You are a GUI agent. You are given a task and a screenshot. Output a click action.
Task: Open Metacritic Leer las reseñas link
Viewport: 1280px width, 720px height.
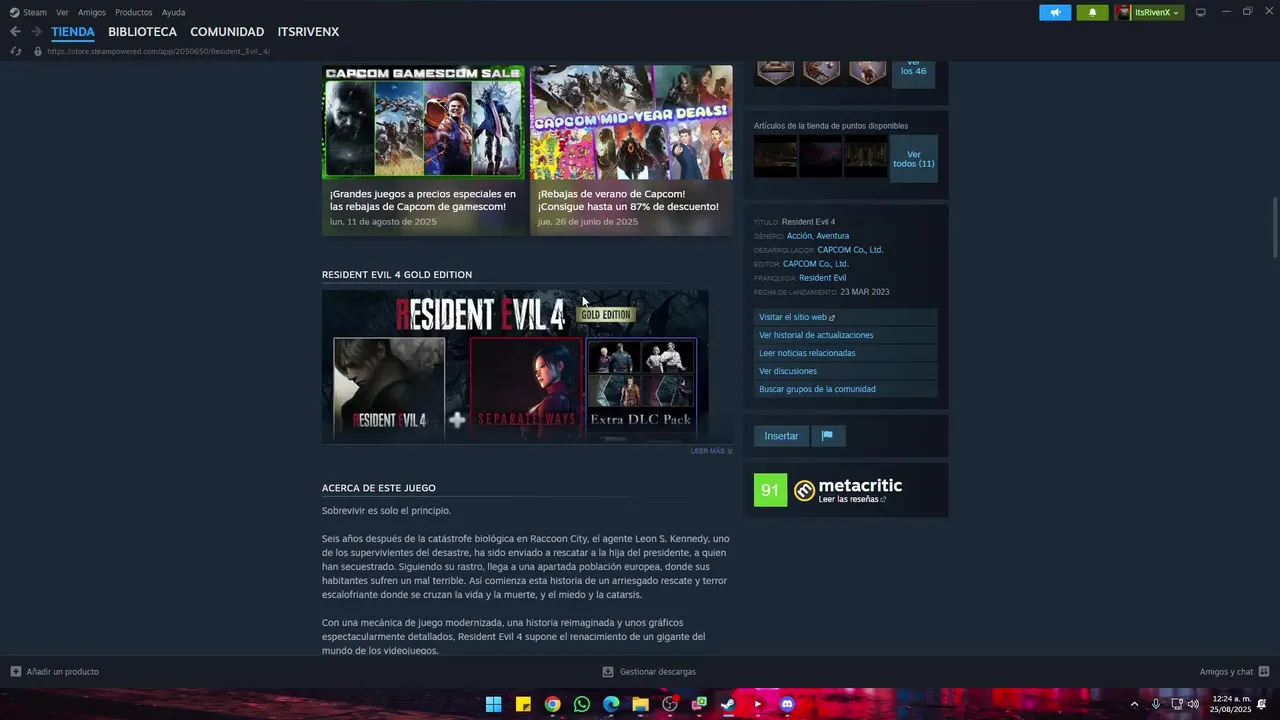pos(852,499)
